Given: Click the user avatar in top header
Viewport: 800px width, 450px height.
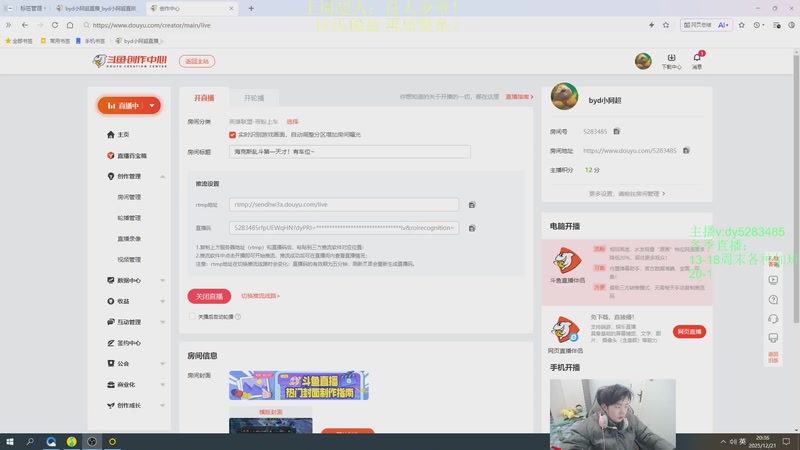Looking at the screenshot, I should pyautogui.click(x=643, y=61).
